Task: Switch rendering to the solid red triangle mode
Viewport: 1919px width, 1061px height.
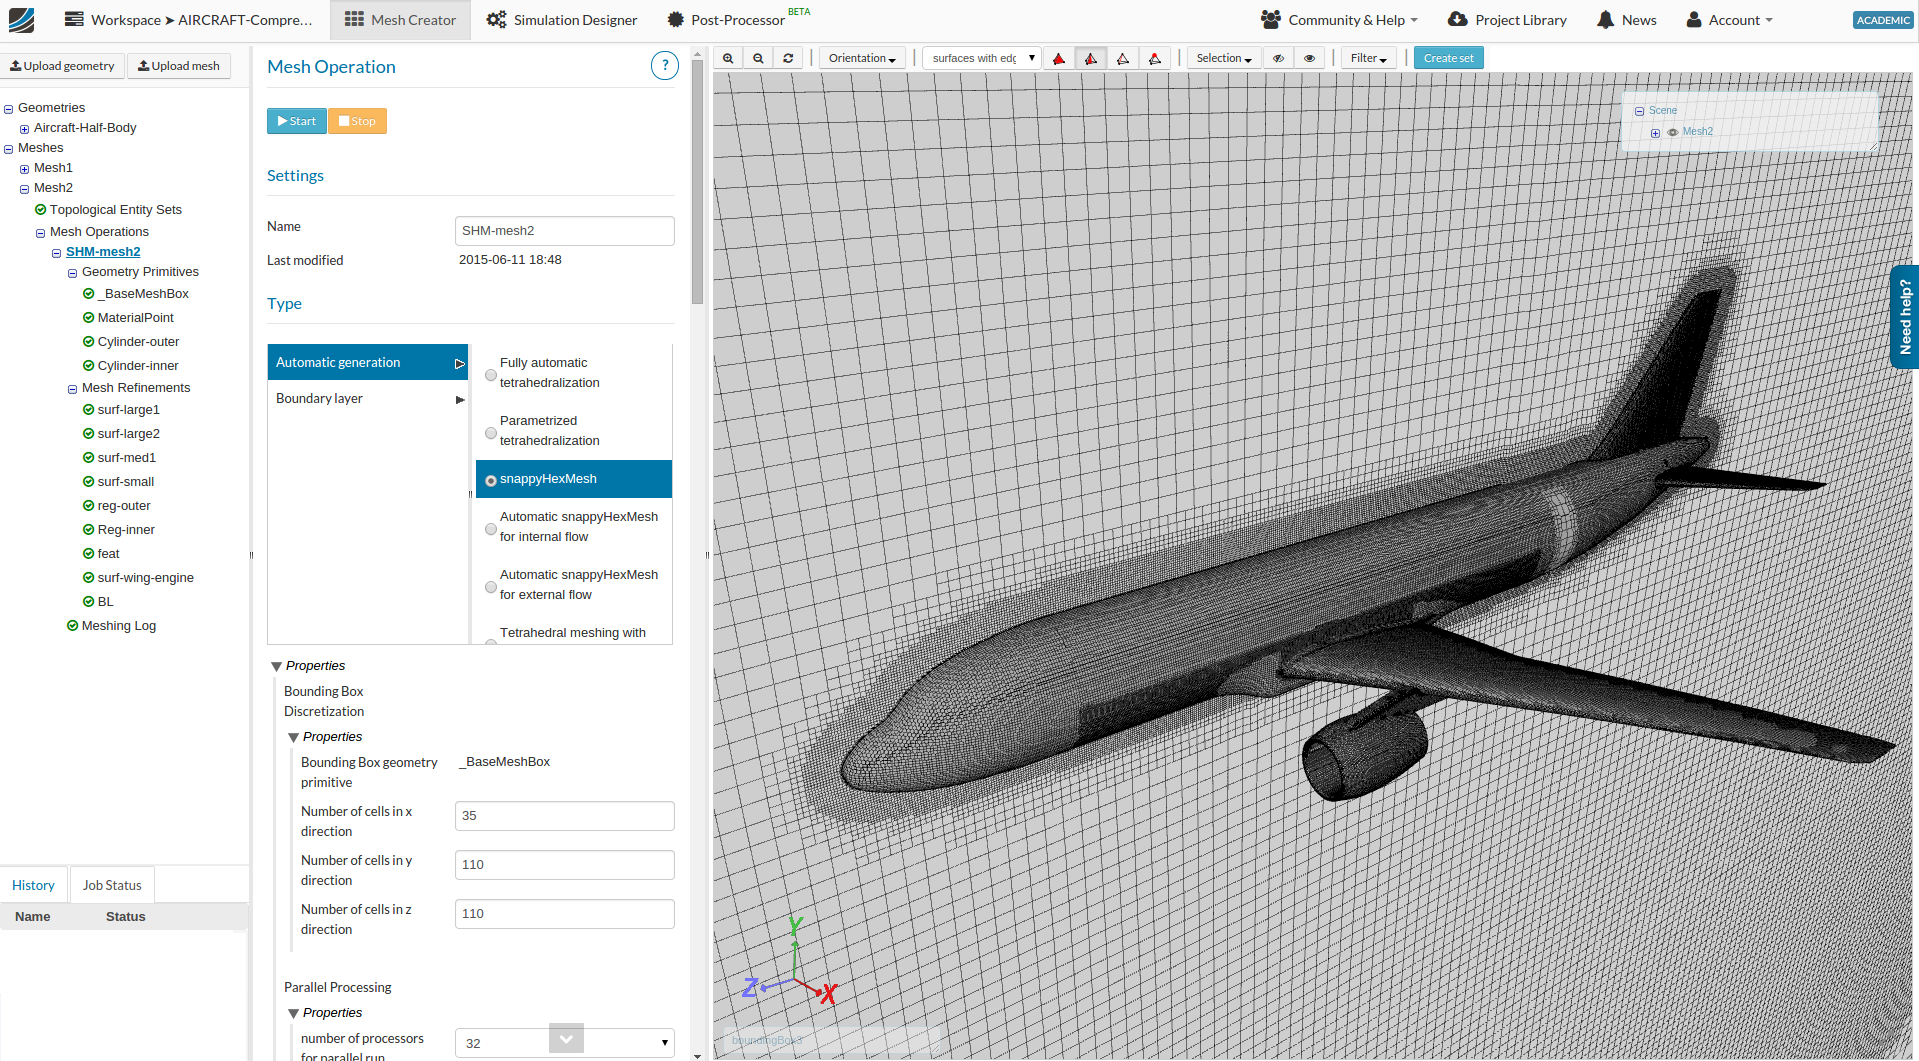Action: click(1059, 57)
